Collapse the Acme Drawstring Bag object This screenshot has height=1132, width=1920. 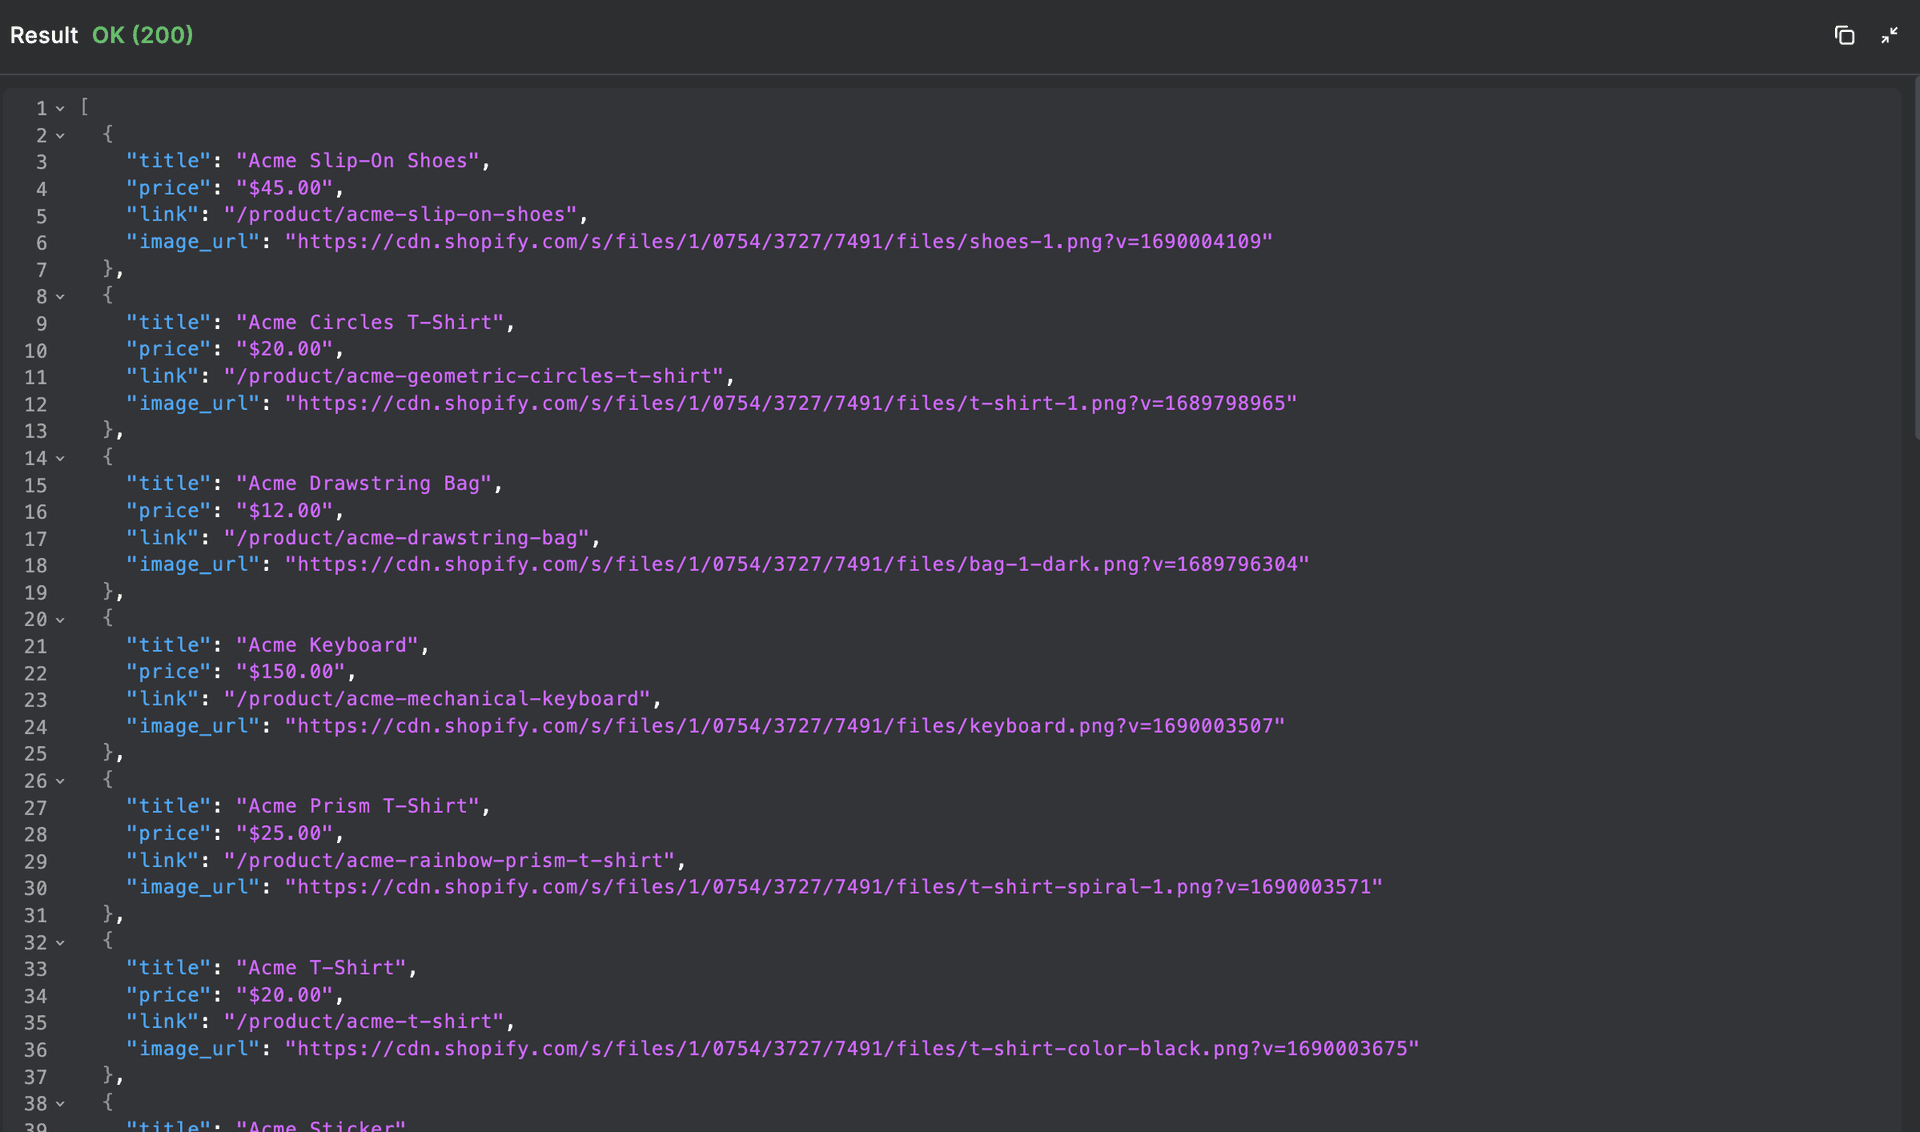60,457
